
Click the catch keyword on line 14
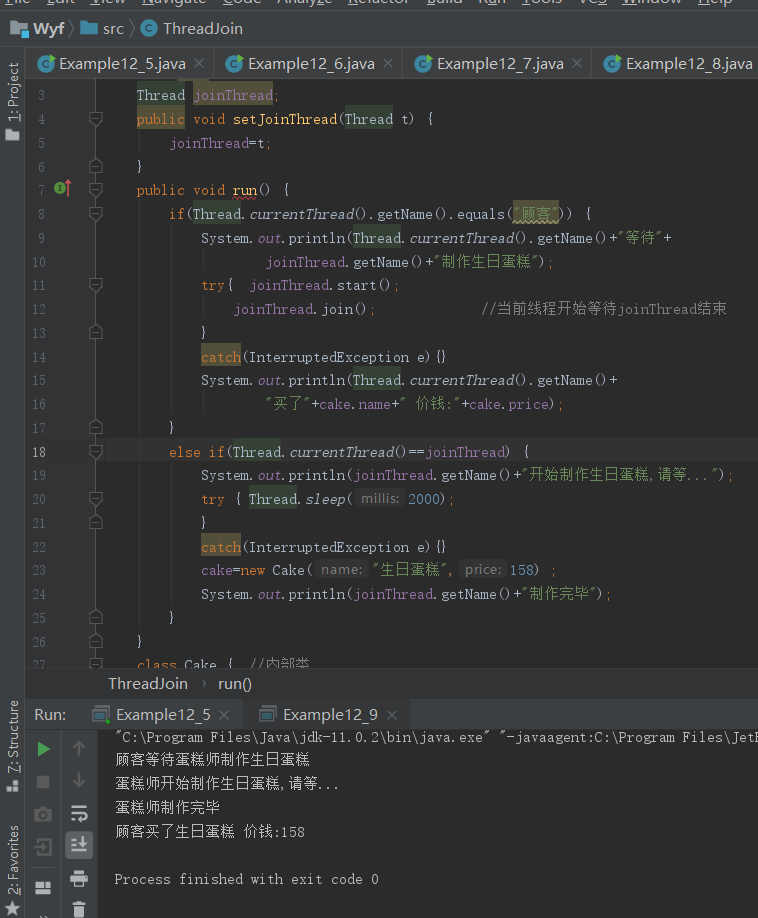(x=221, y=357)
